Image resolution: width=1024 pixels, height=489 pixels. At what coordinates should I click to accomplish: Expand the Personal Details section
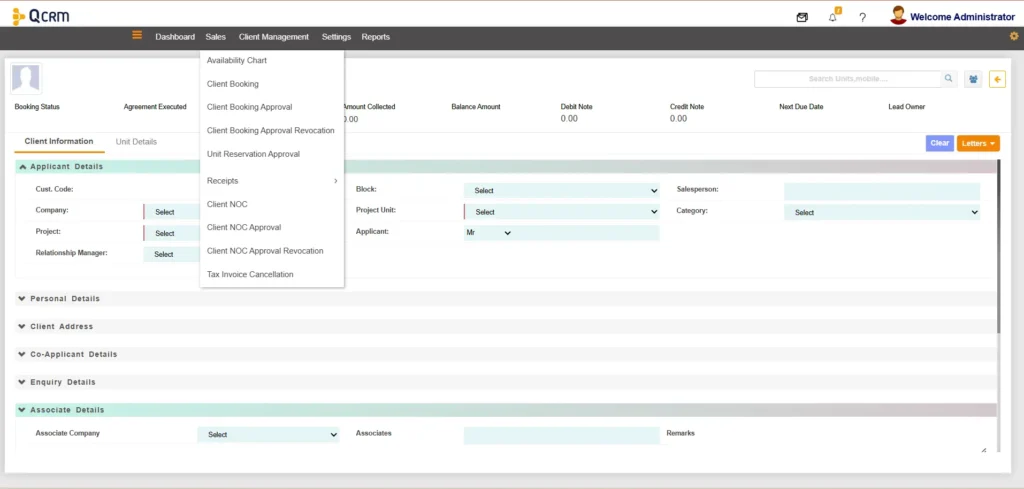pyautogui.click(x=506, y=298)
